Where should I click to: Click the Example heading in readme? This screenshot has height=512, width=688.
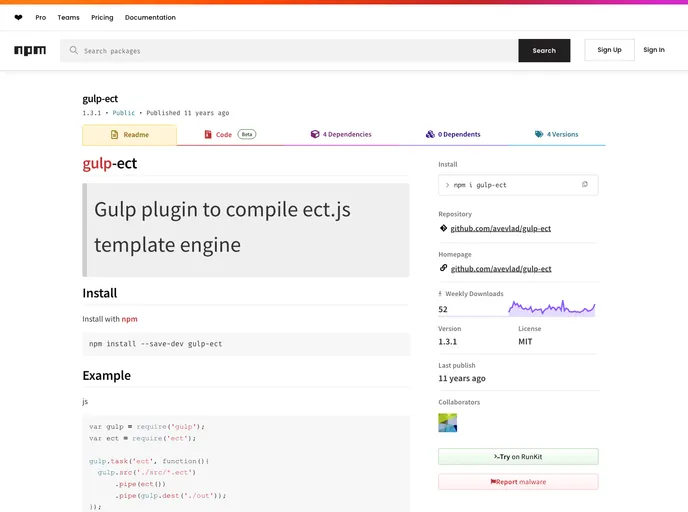107,376
